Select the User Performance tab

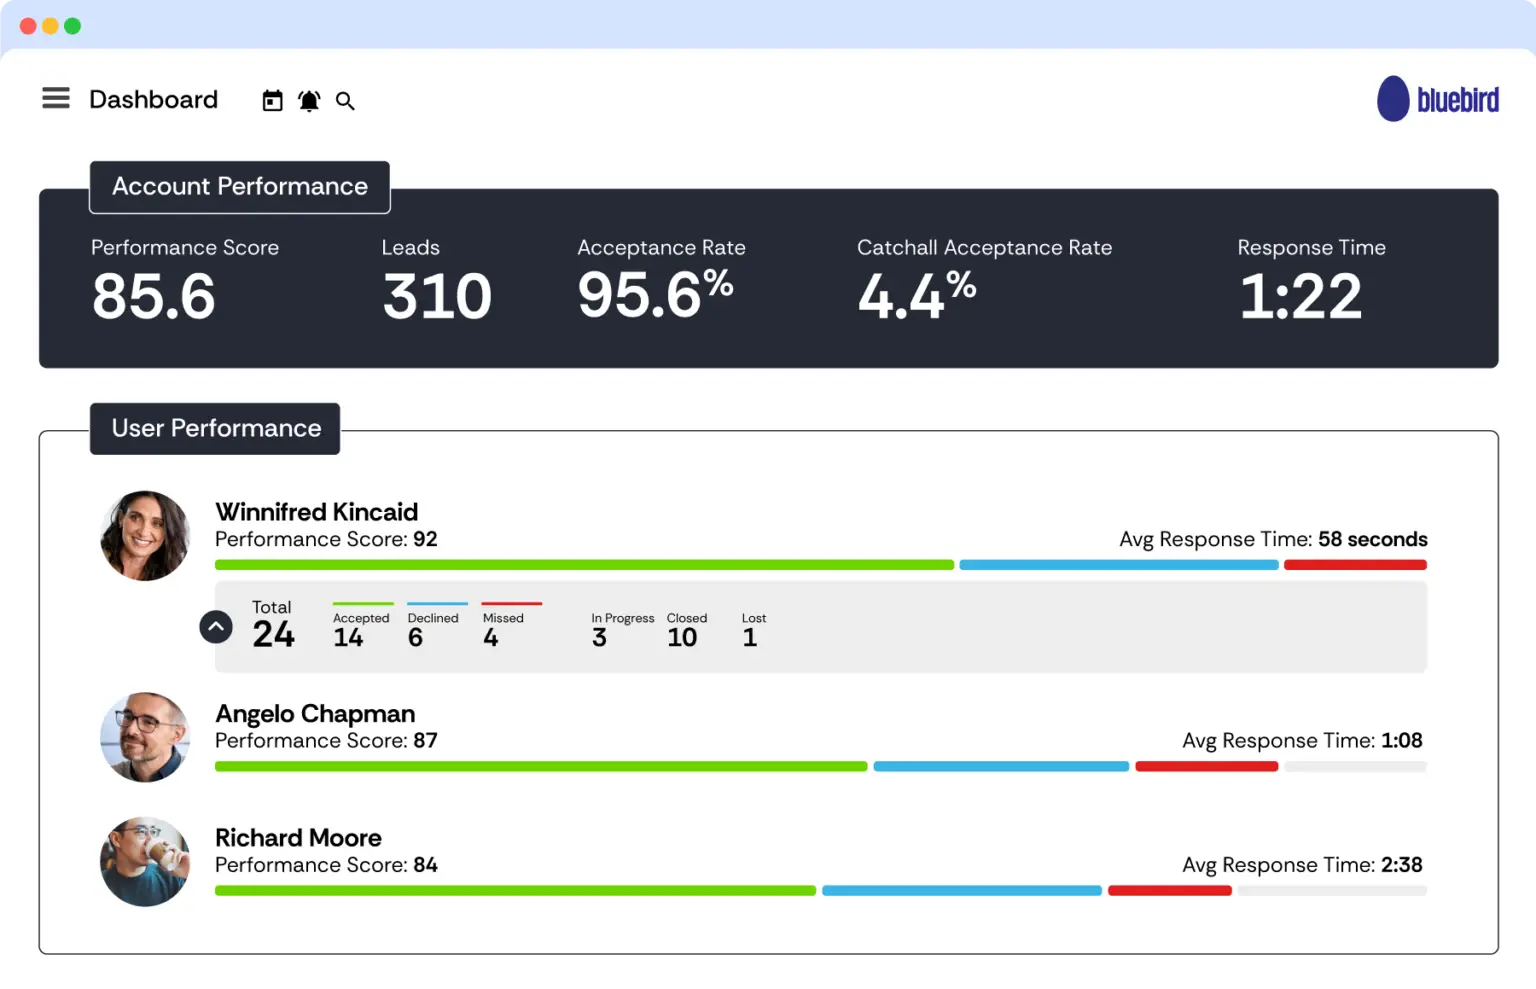[x=216, y=429]
